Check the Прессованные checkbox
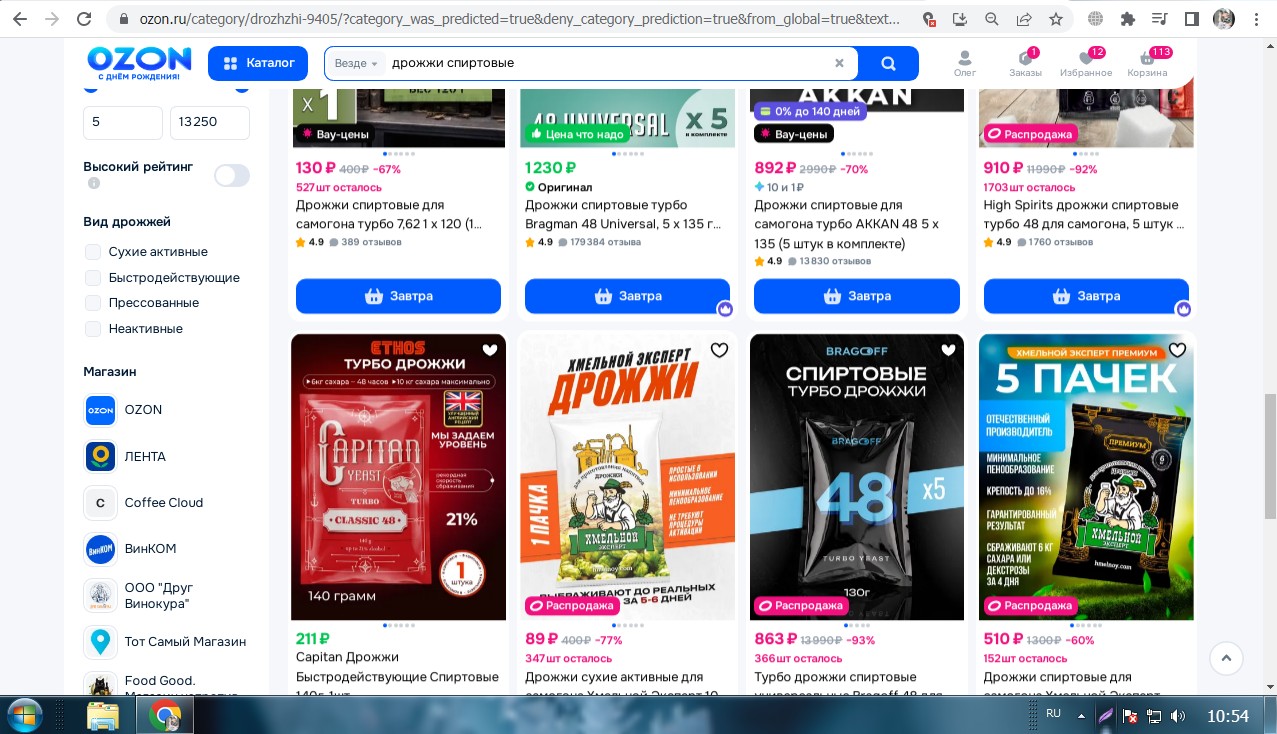Image resolution: width=1277 pixels, height=734 pixels. (x=93, y=303)
